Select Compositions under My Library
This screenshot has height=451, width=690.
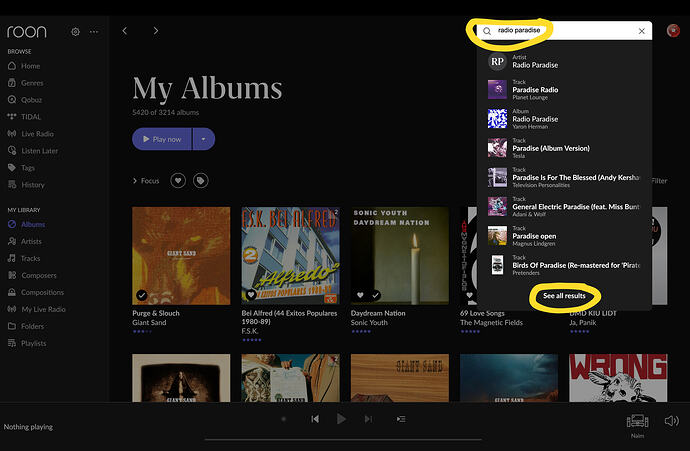tap(36, 292)
